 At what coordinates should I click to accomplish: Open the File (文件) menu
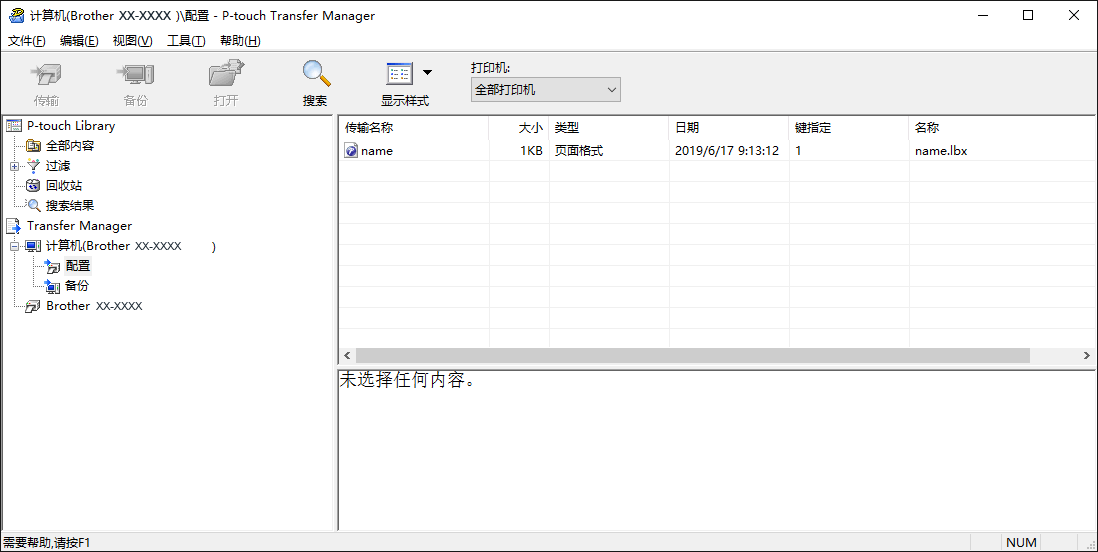(27, 41)
